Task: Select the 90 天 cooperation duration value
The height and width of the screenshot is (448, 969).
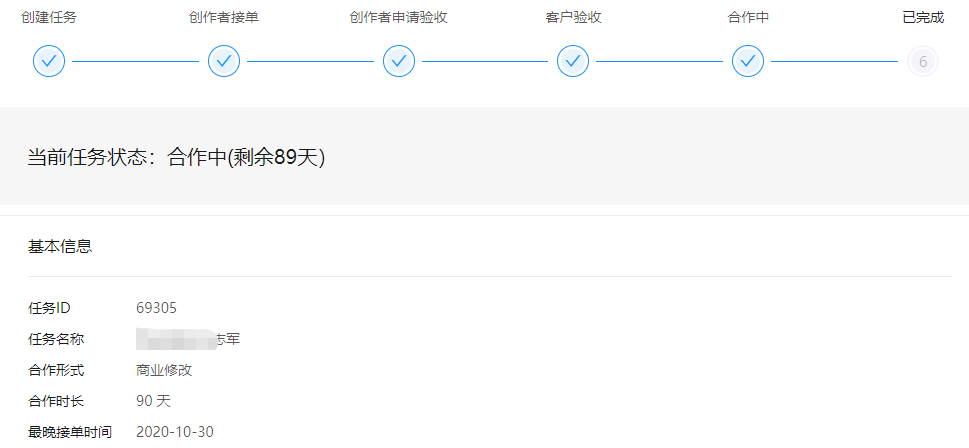Action: [x=153, y=401]
